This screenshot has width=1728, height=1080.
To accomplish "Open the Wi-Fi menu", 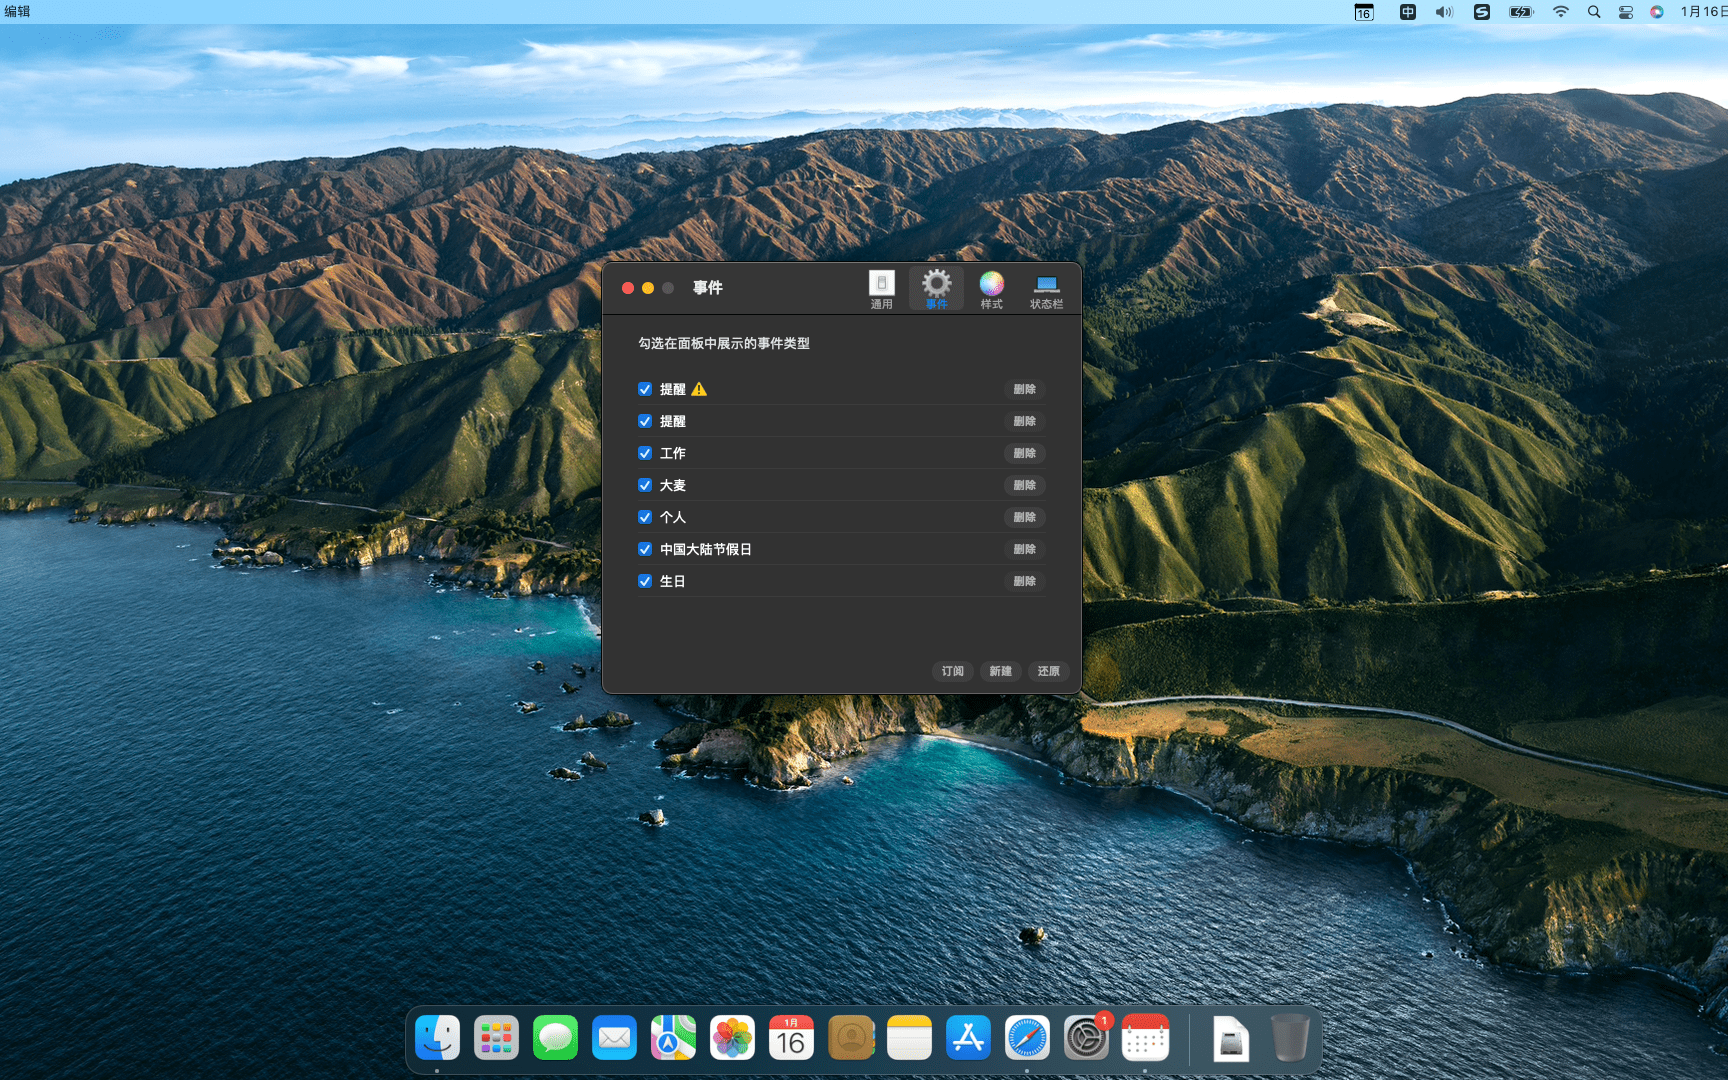I will coord(1560,12).
